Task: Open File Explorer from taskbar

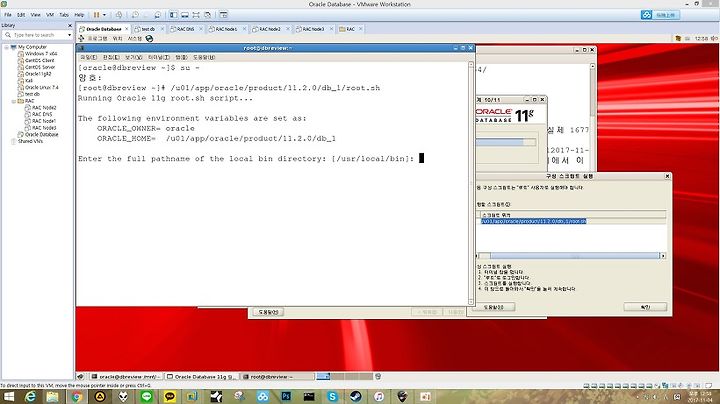Action: coord(52,397)
